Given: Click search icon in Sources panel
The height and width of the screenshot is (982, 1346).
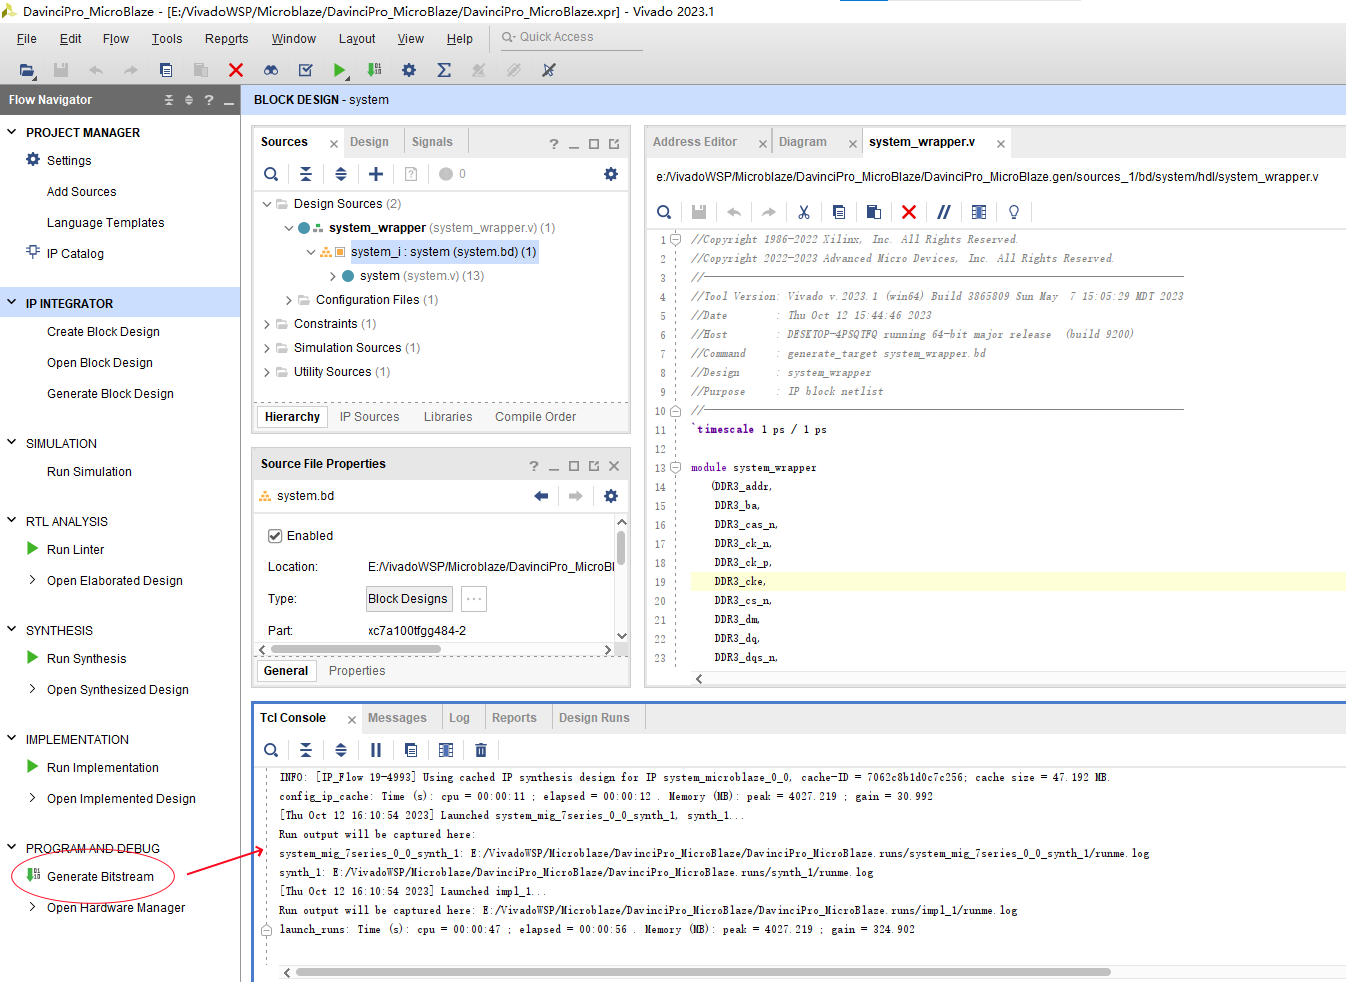Looking at the screenshot, I should point(271,174).
